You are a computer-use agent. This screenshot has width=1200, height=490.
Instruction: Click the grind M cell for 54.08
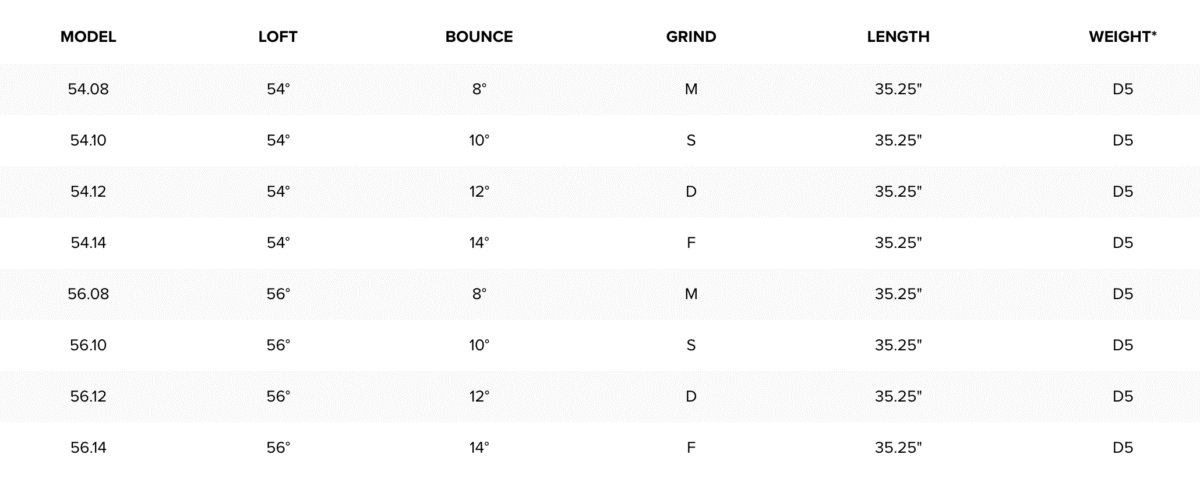(x=691, y=89)
